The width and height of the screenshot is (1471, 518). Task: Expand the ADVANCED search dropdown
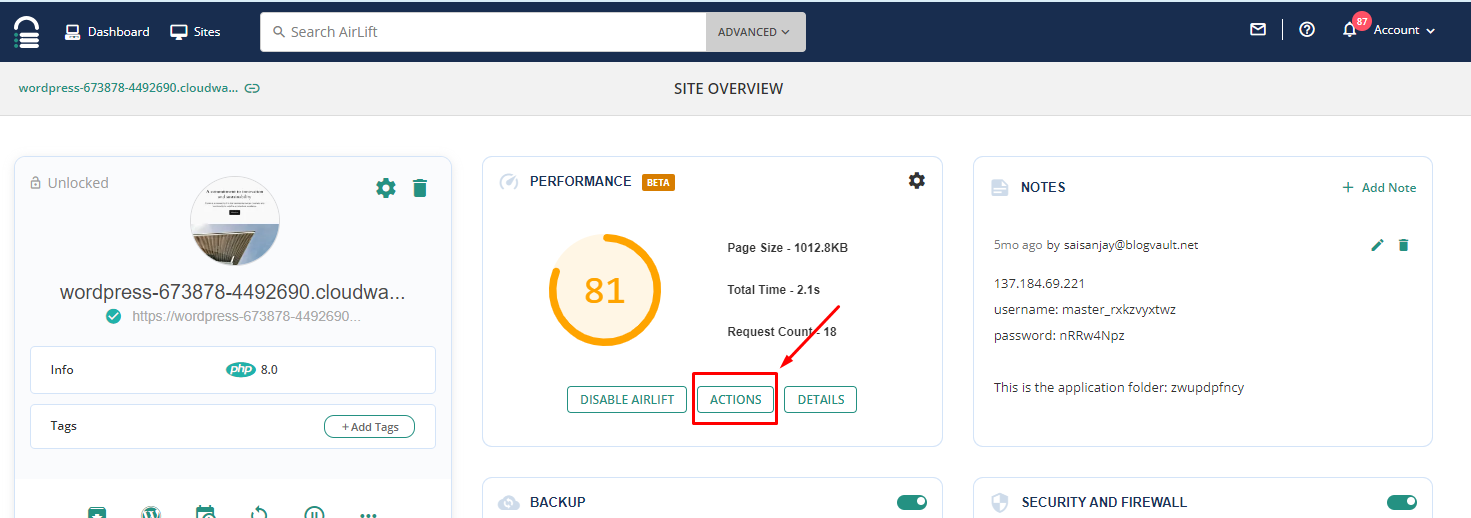[x=755, y=32]
